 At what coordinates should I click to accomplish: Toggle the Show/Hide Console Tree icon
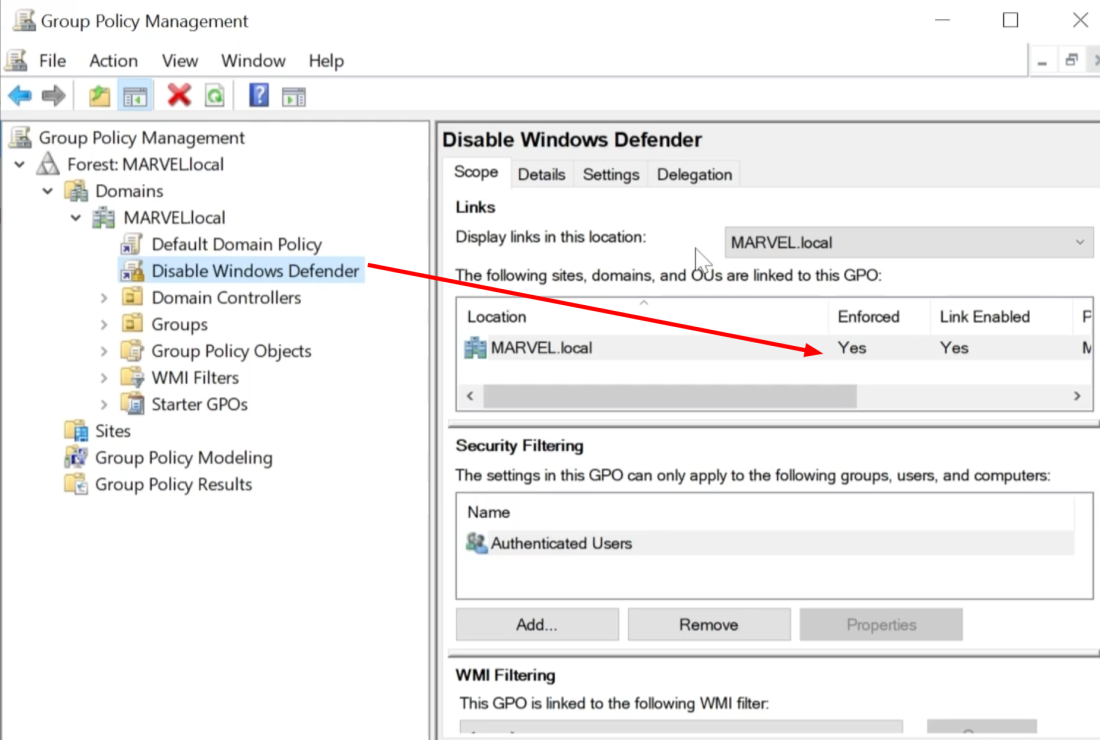coord(135,96)
